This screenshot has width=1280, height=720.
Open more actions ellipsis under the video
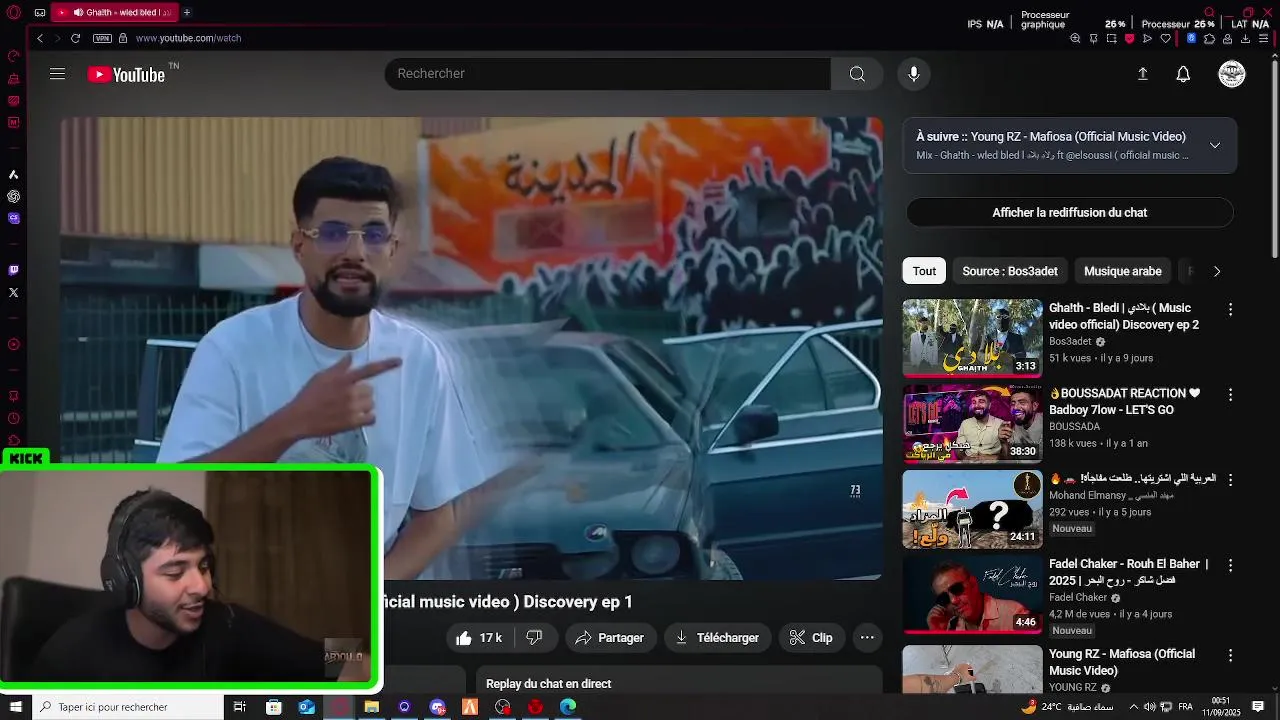(867, 638)
